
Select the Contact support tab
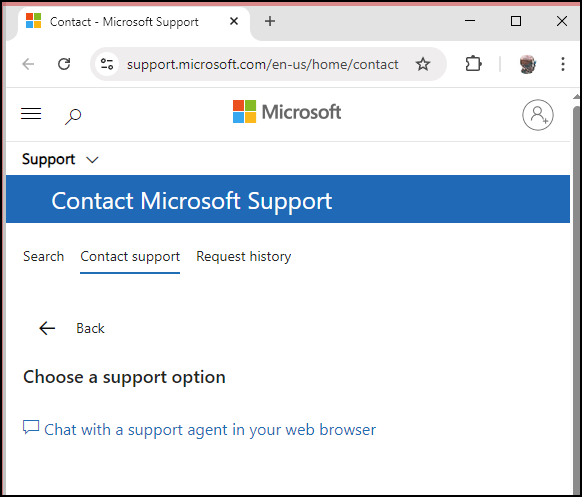pyautogui.click(x=130, y=256)
